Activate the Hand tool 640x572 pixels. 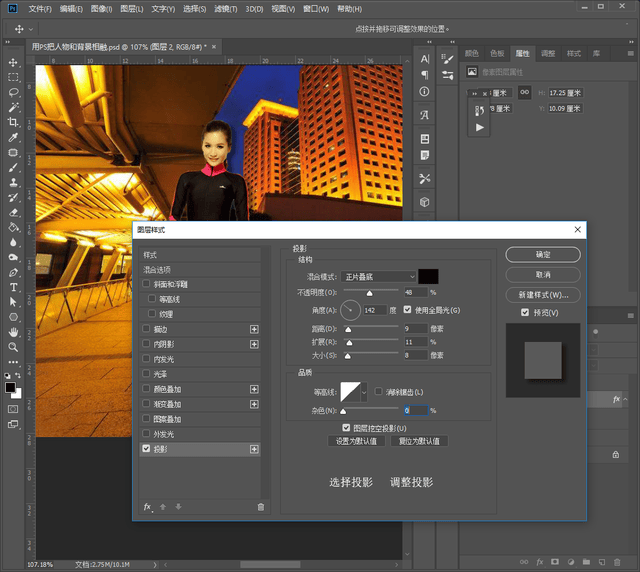[x=13, y=331]
